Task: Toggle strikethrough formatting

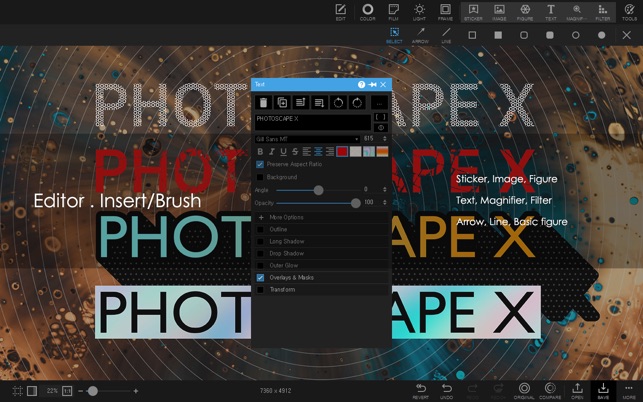Action: 295,152
